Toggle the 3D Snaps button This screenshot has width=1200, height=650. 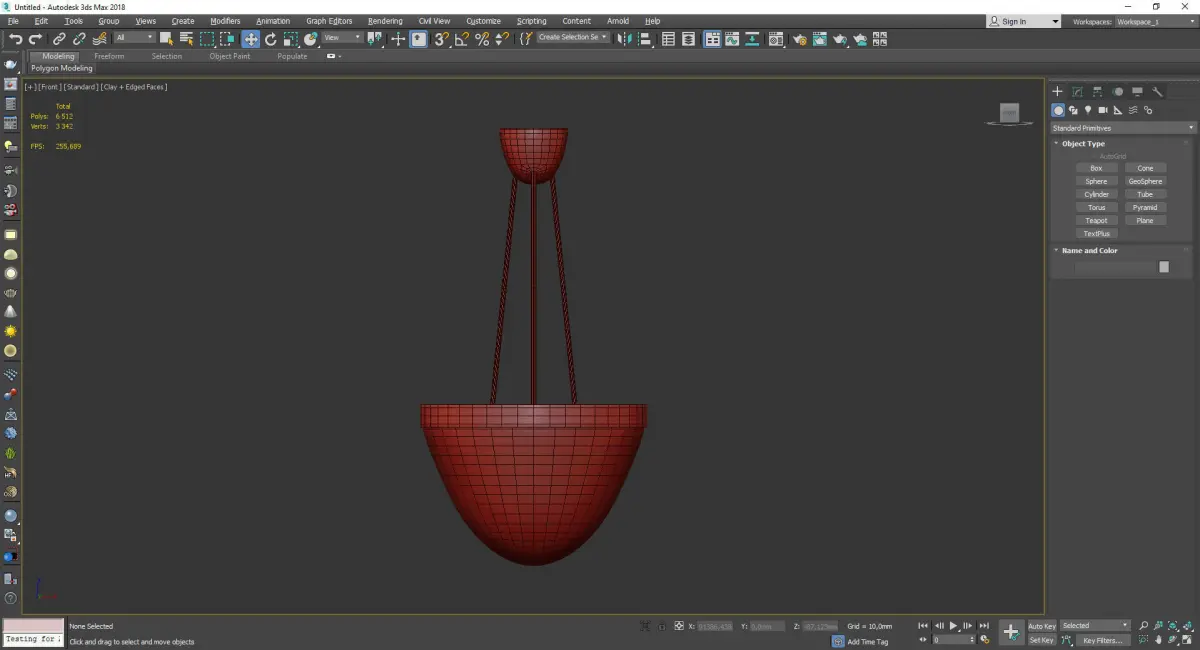click(x=441, y=39)
